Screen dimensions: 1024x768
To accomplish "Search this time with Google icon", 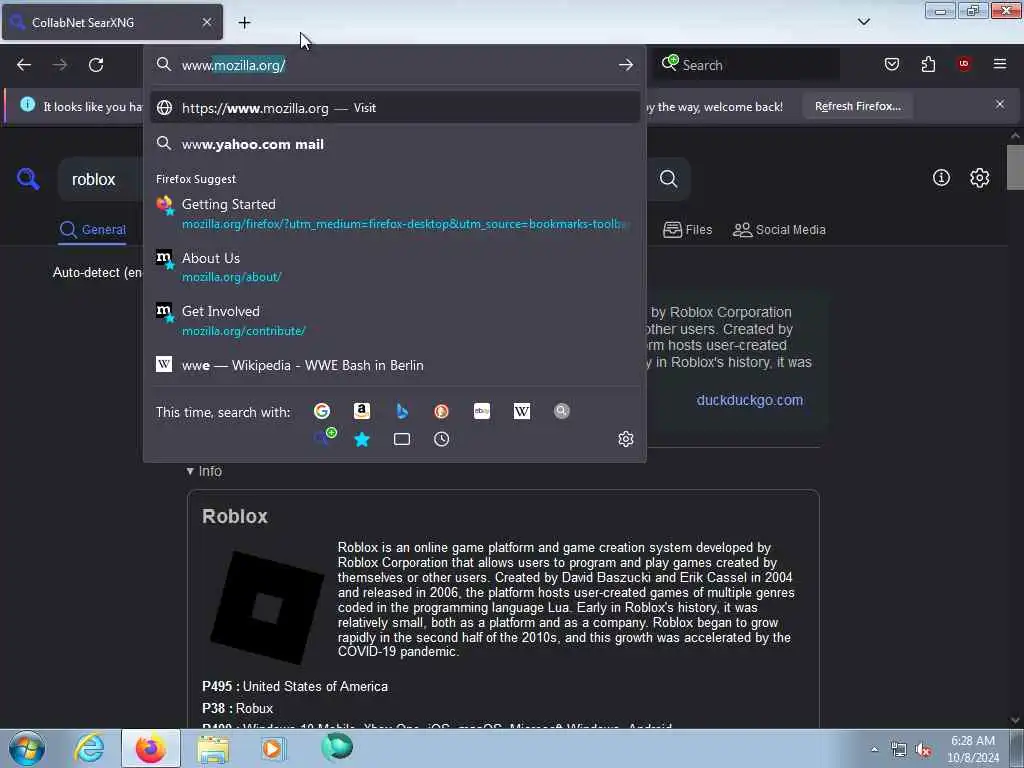I will point(322,411).
